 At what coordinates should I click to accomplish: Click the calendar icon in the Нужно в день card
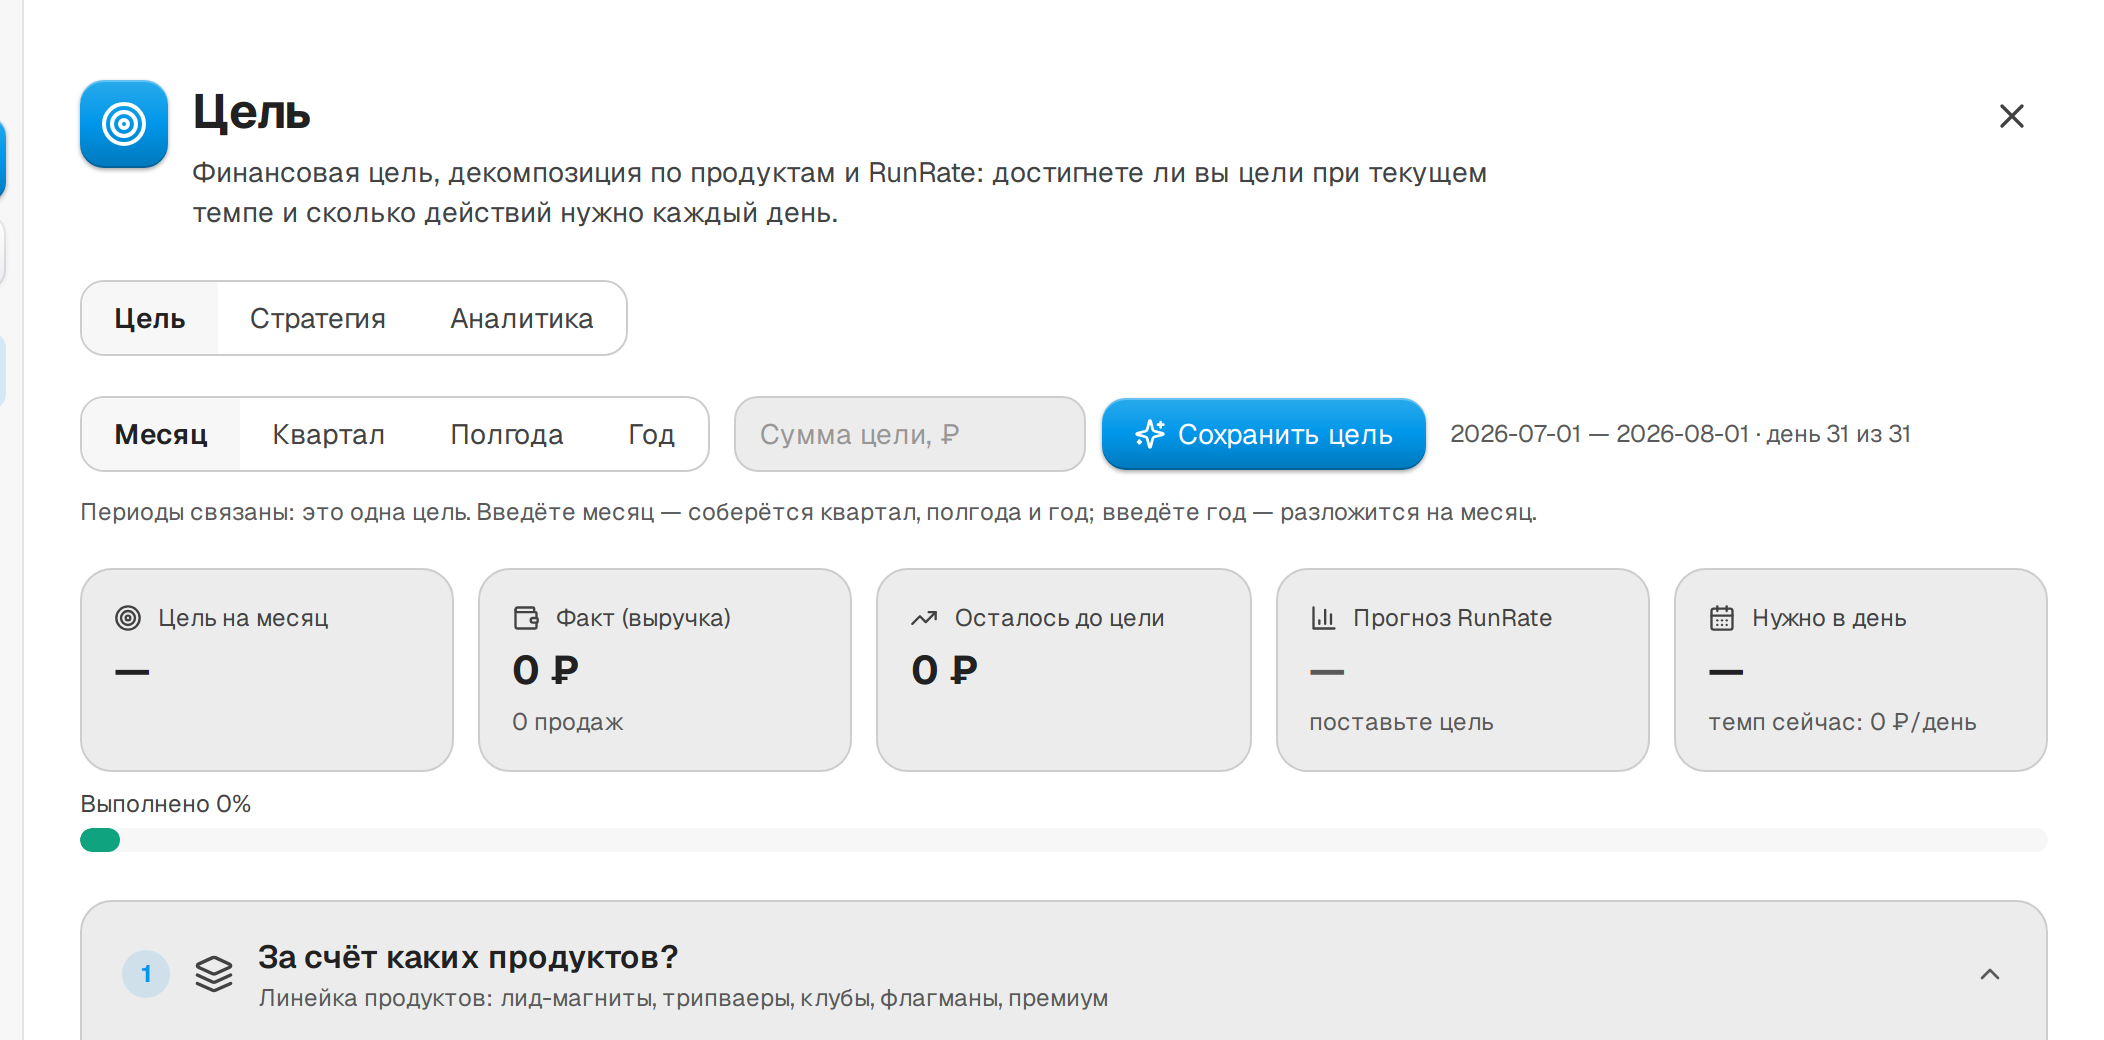[x=1722, y=618]
